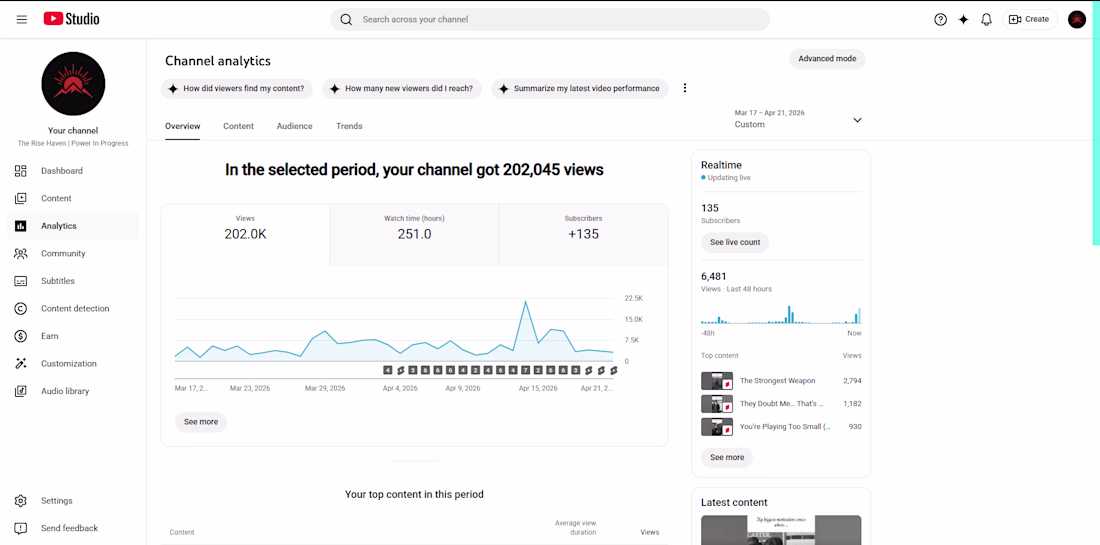Click the chart marker showing 3 videos
1100x545 pixels.
575,370
